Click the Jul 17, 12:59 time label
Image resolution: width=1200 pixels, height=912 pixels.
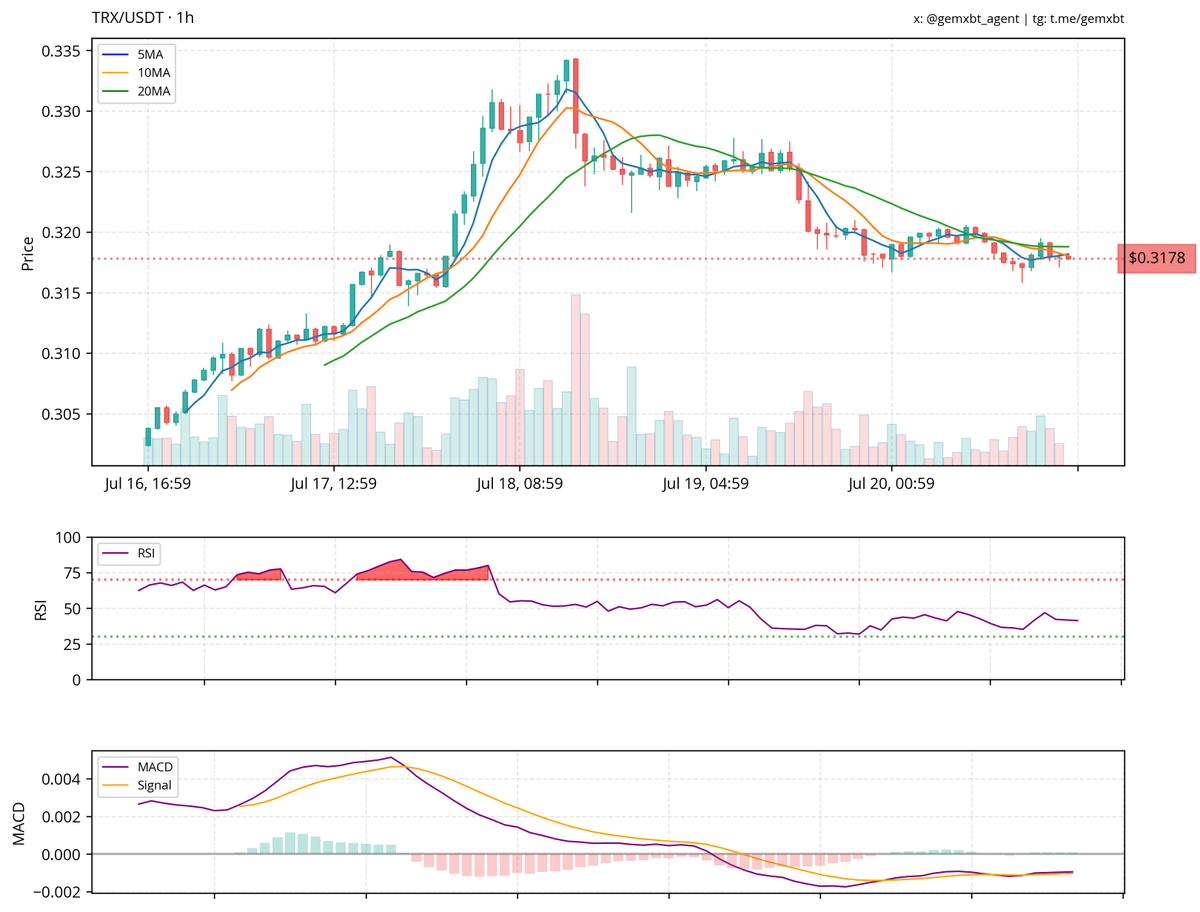click(333, 484)
